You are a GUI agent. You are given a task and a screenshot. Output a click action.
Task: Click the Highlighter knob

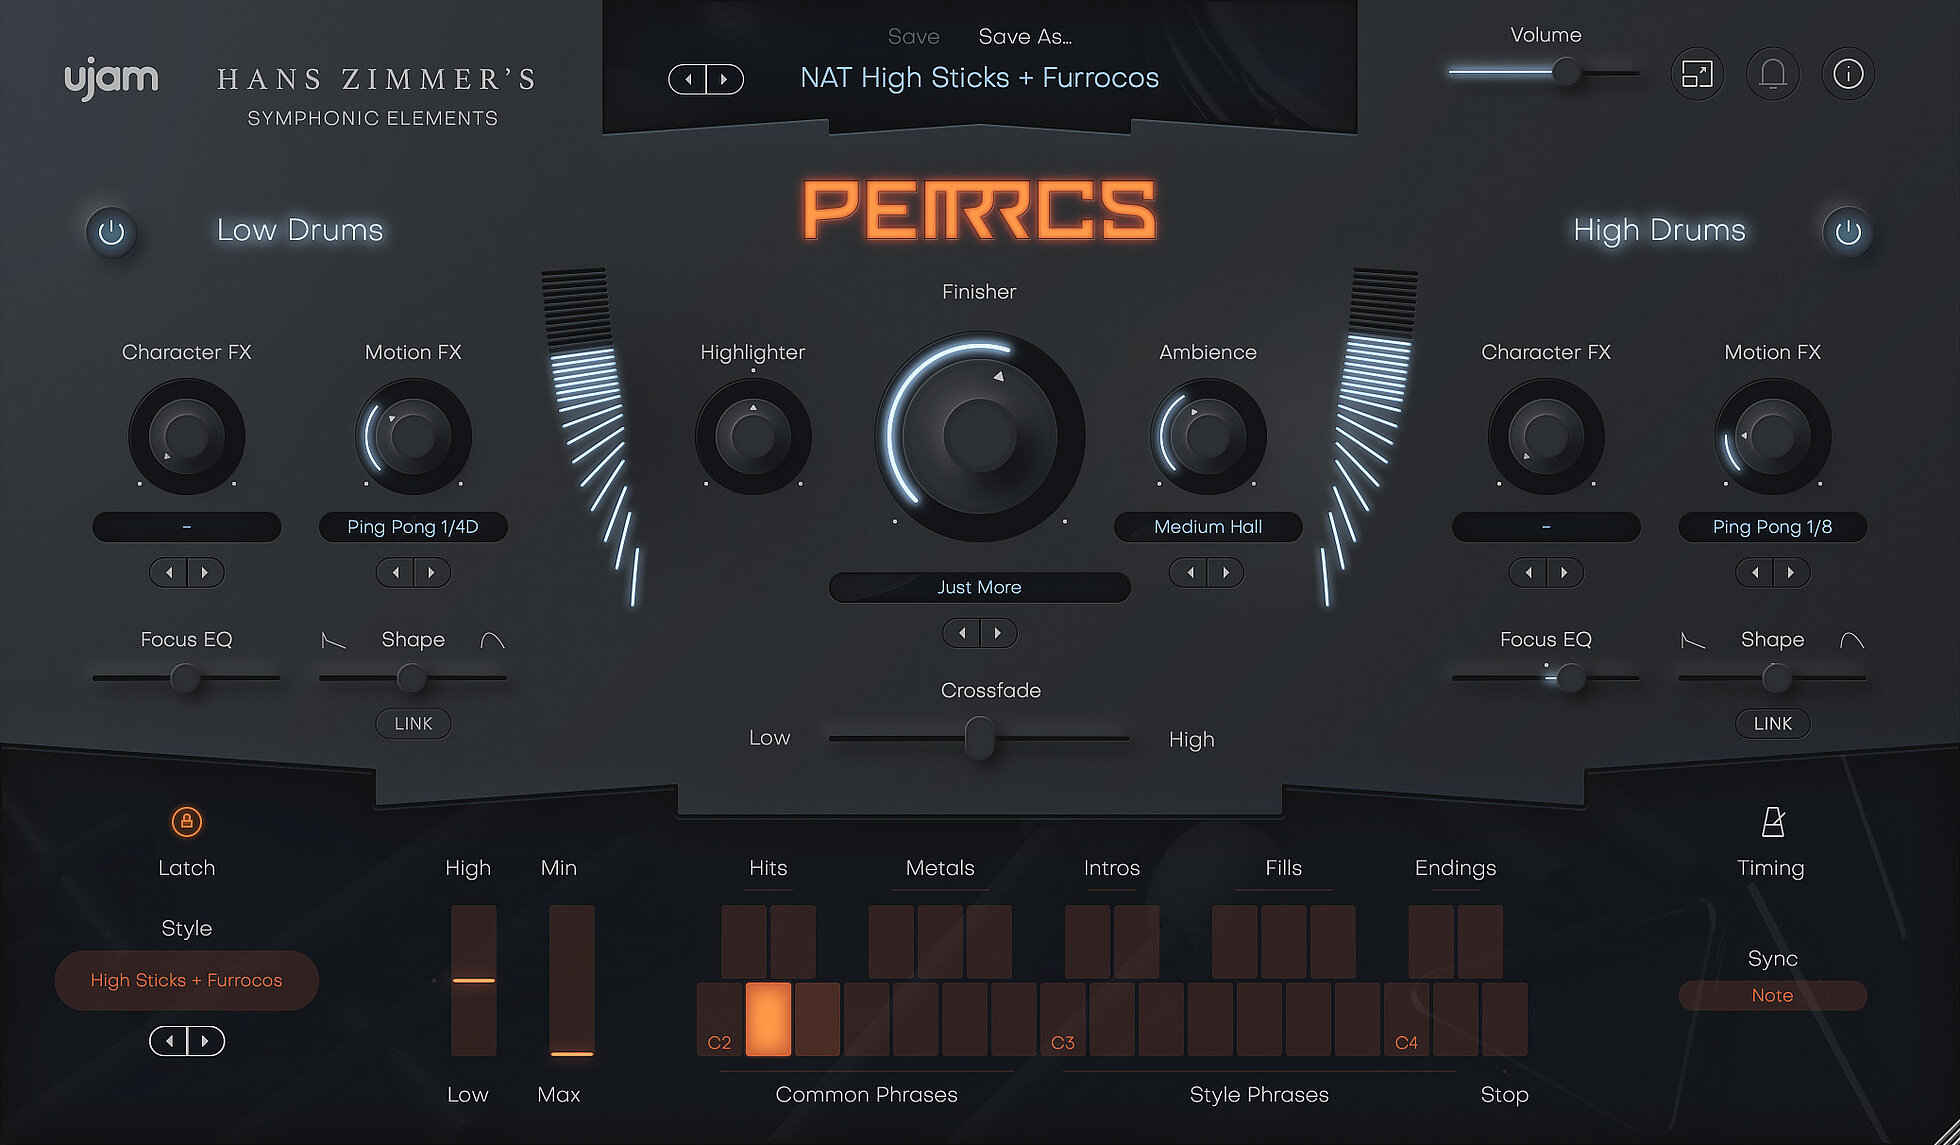753,435
